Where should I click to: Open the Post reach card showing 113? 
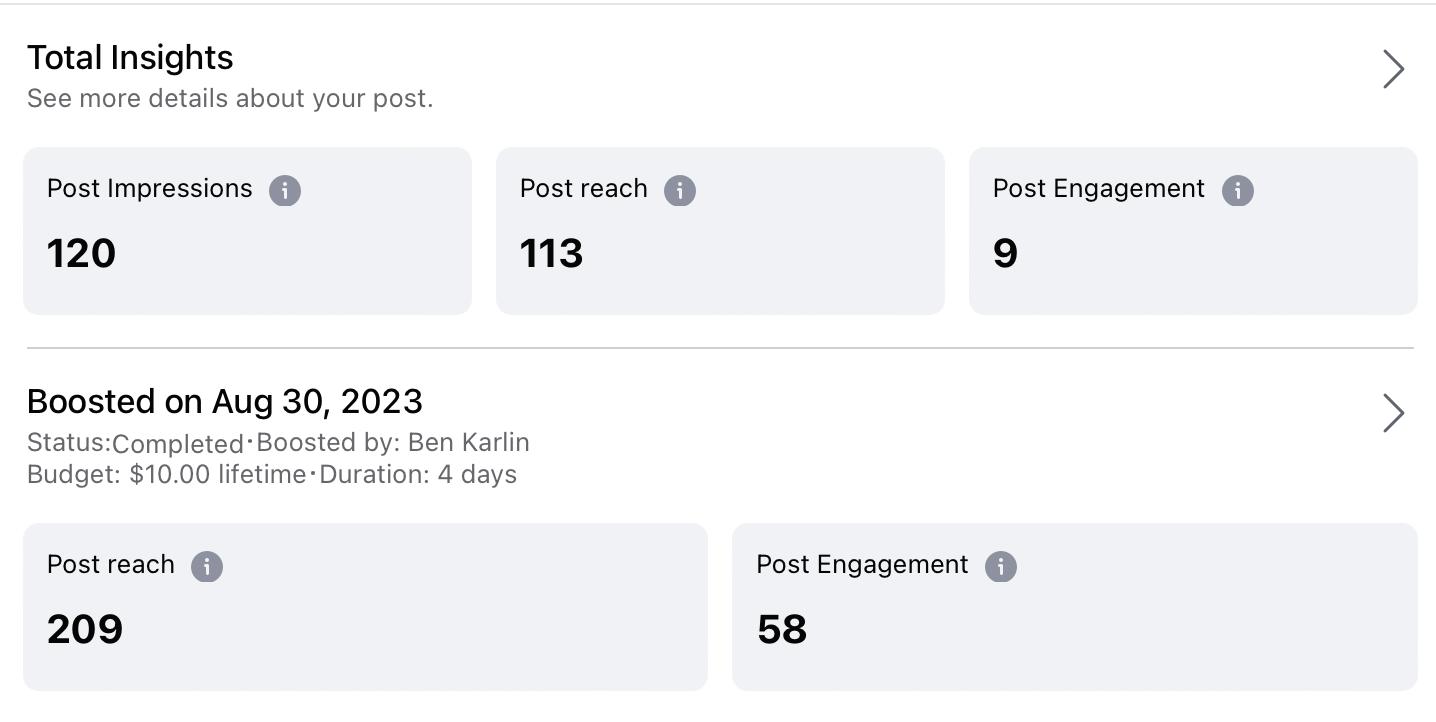[x=720, y=231]
